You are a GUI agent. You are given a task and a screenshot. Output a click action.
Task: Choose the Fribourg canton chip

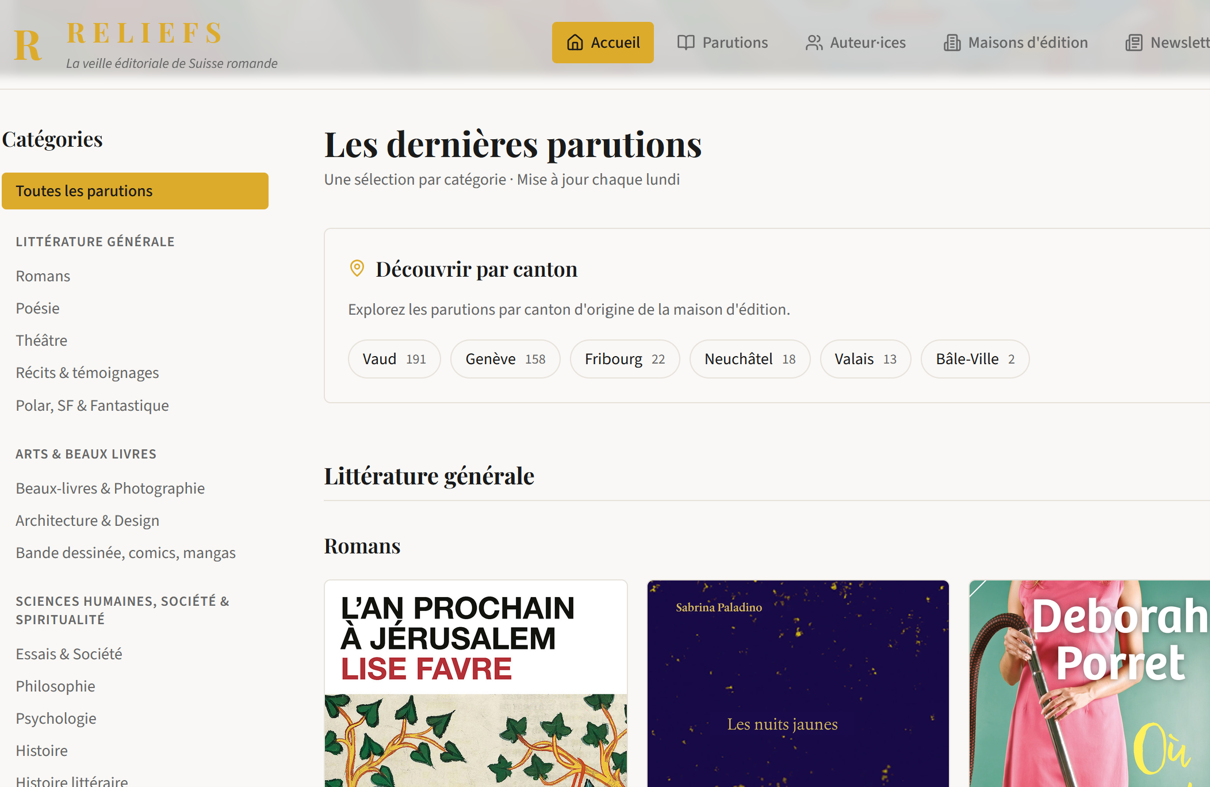tap(625, 359)
